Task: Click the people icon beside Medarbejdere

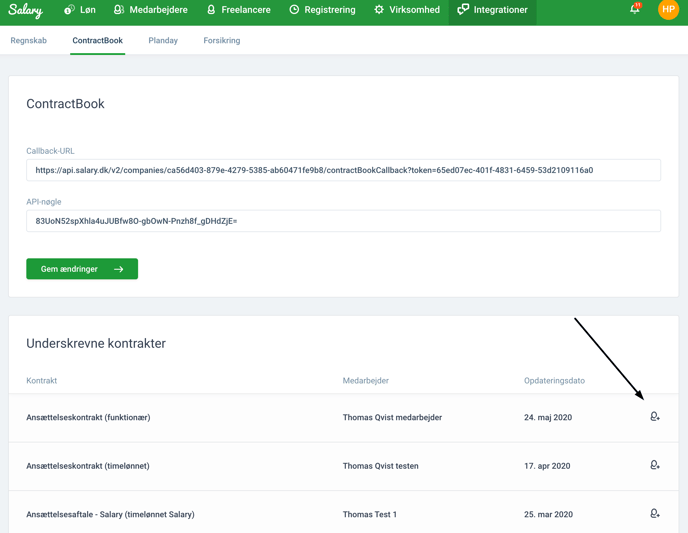Action: (118, 10)
